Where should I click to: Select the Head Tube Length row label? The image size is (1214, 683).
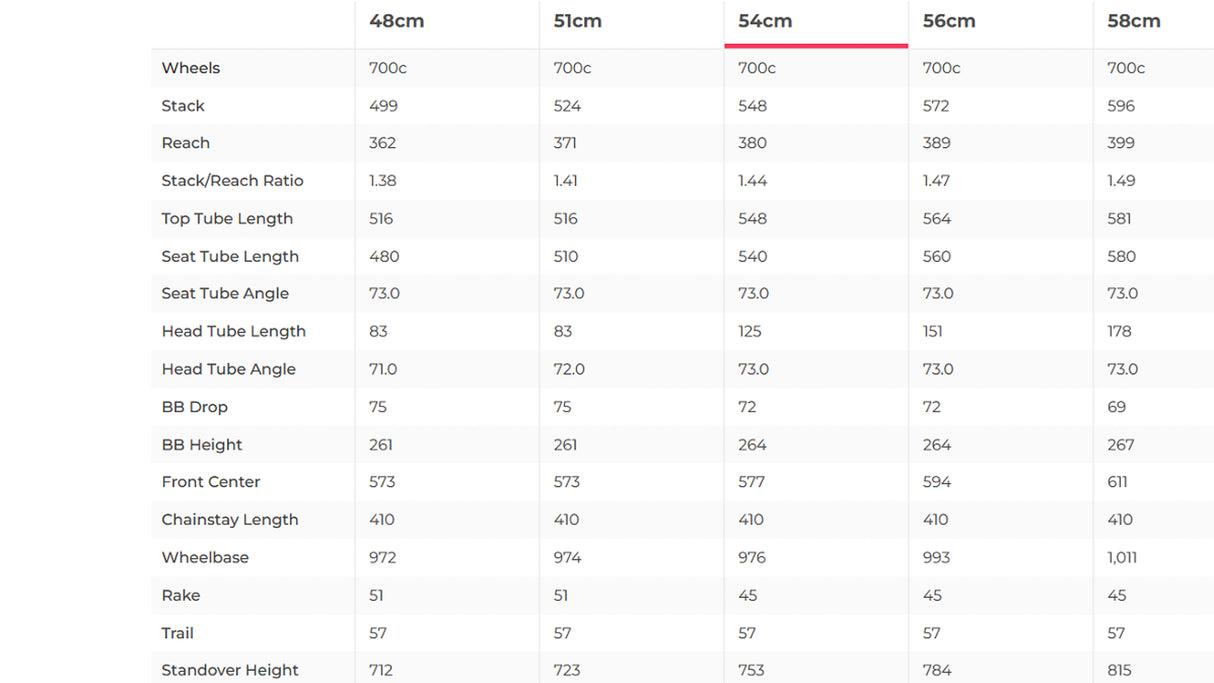(233, 331)
